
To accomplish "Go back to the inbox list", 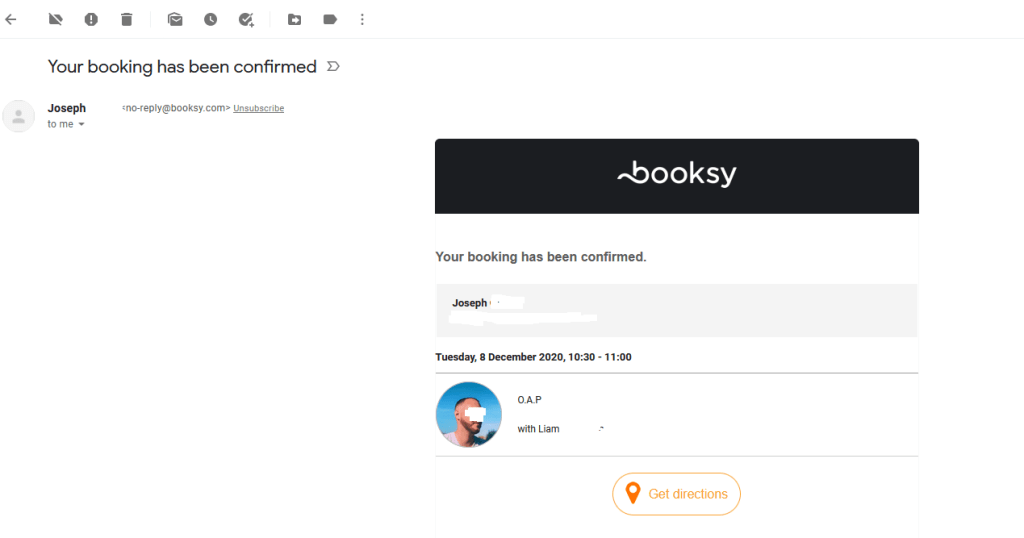I will click(x=11, y=19).
